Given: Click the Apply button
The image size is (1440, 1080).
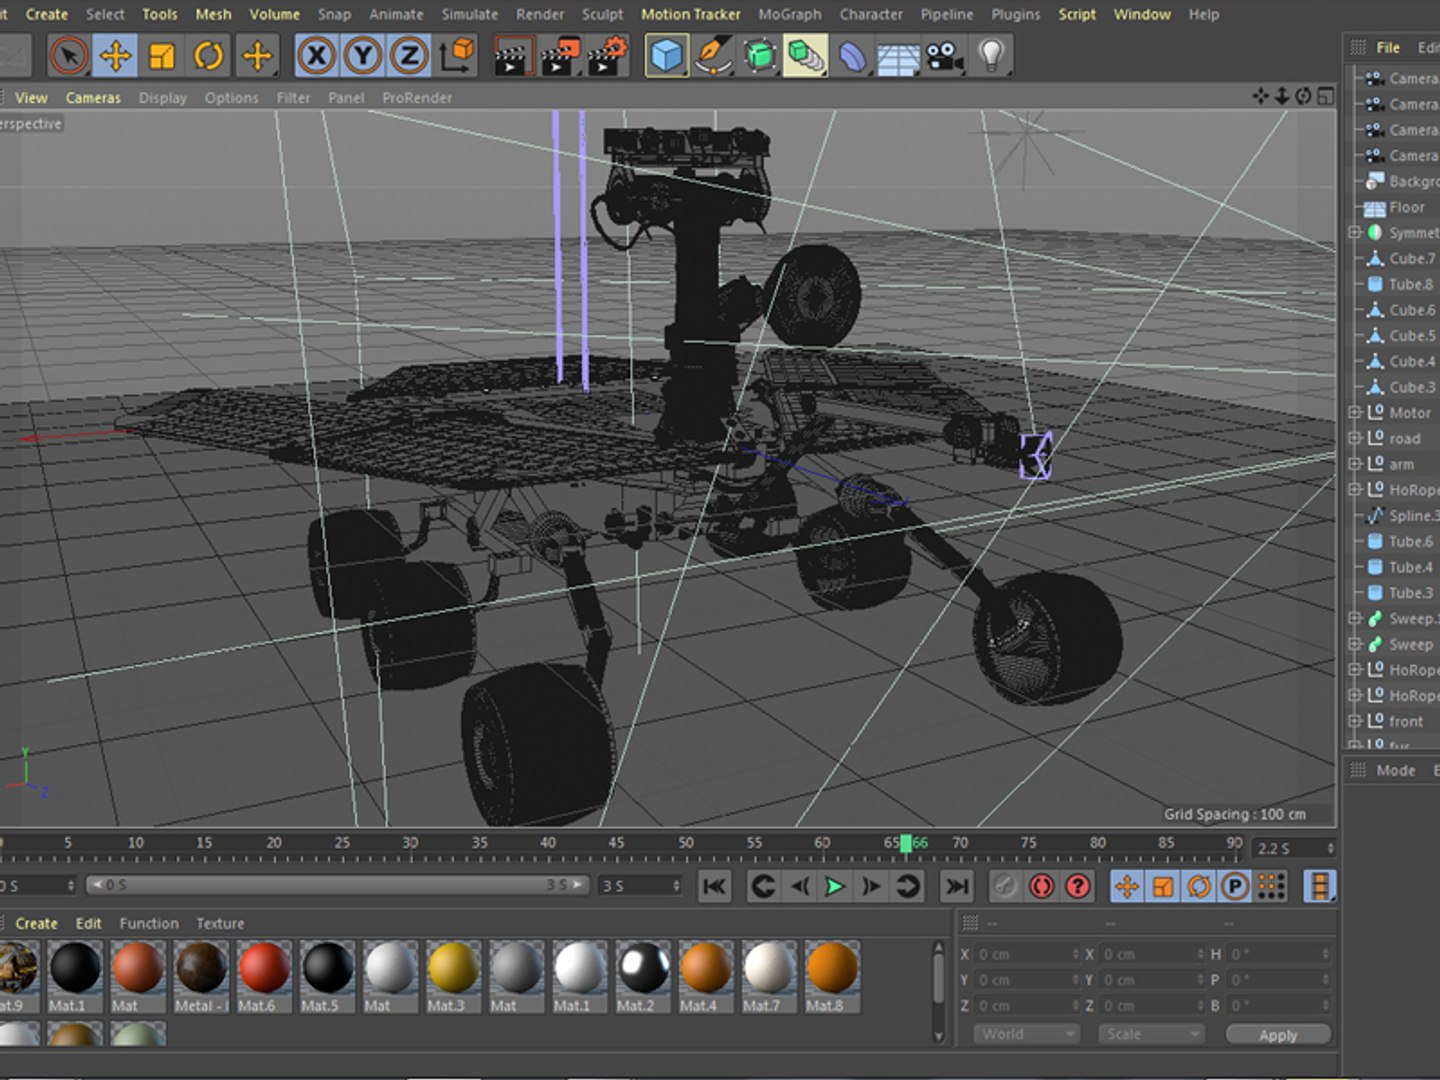Looking at the screenshot, I should click(1278, 1035).
